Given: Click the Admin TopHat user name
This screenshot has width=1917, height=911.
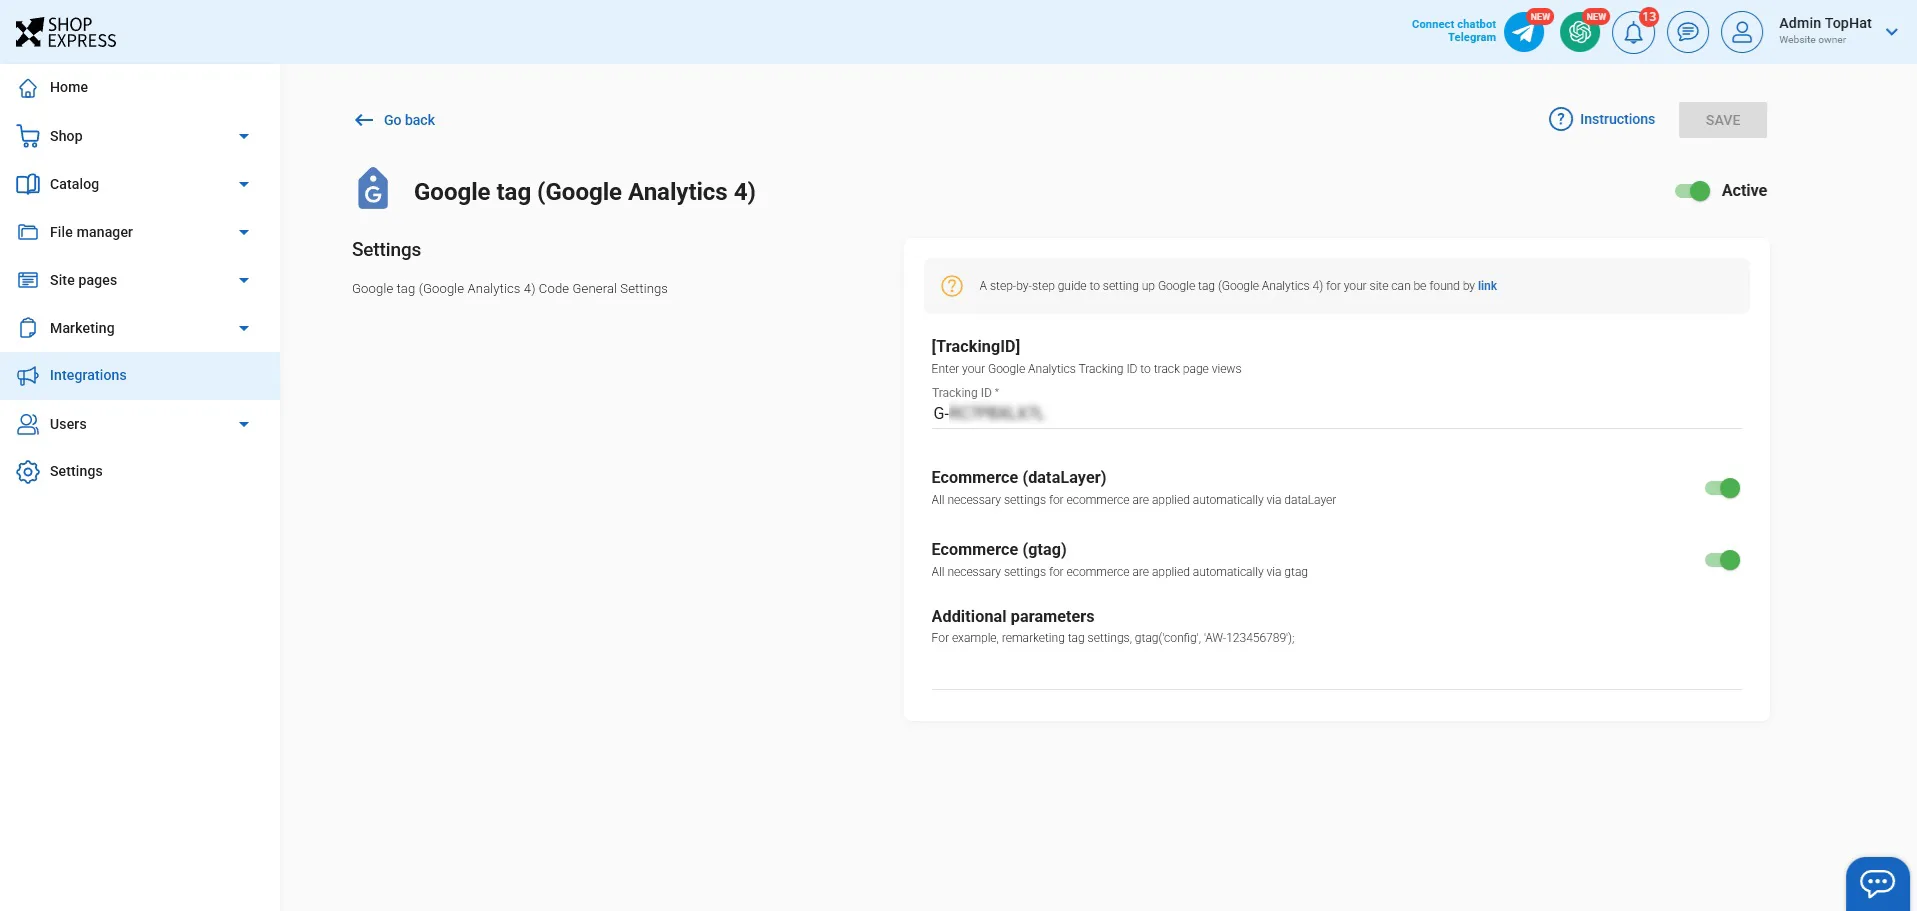Looking at the screenshot, I should [1825, 23].
